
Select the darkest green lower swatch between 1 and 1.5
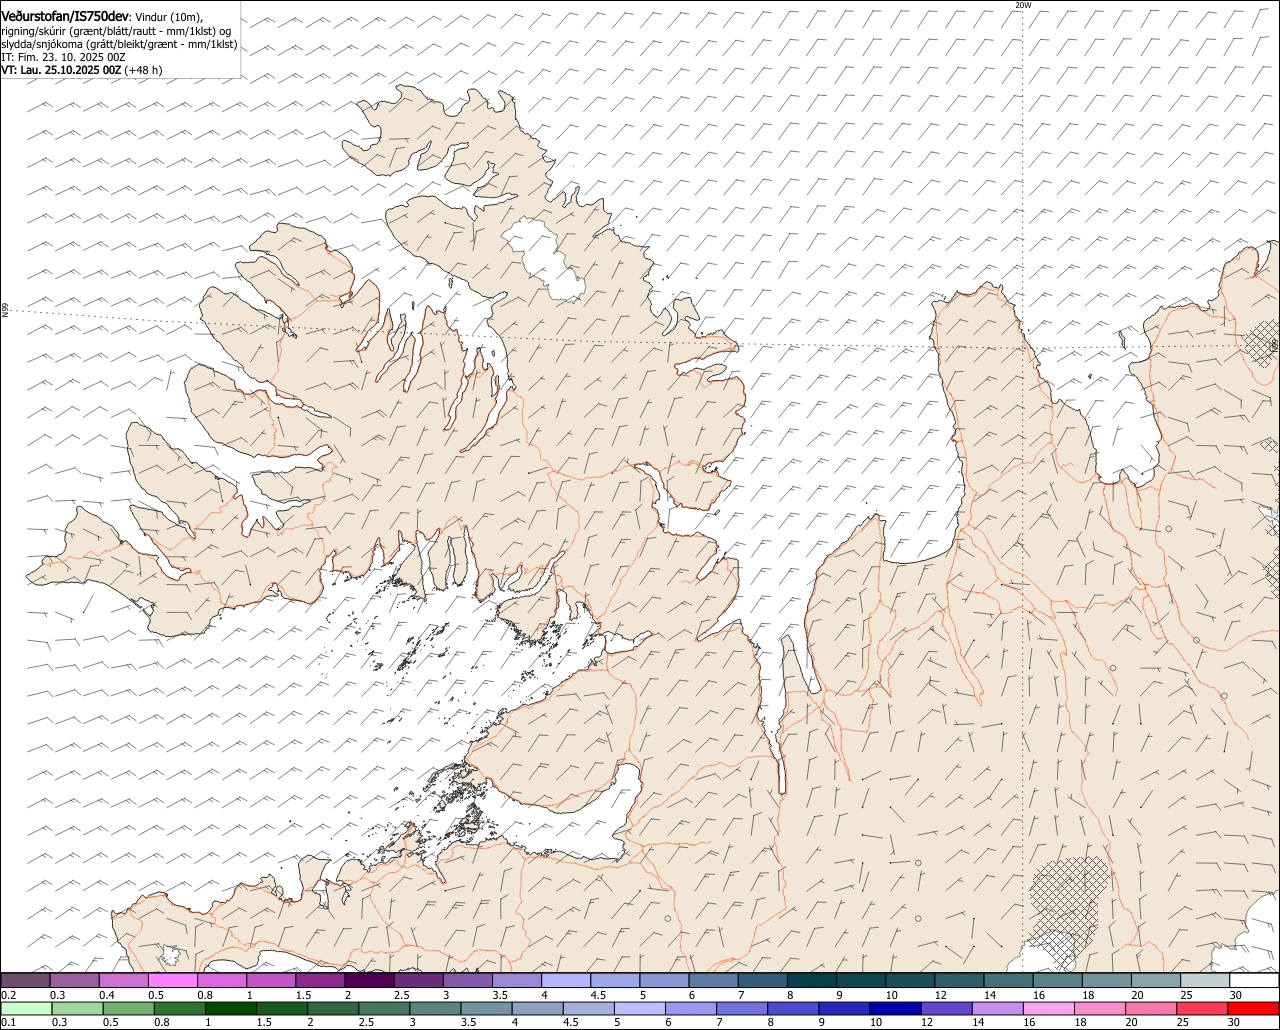(230, 1008)
